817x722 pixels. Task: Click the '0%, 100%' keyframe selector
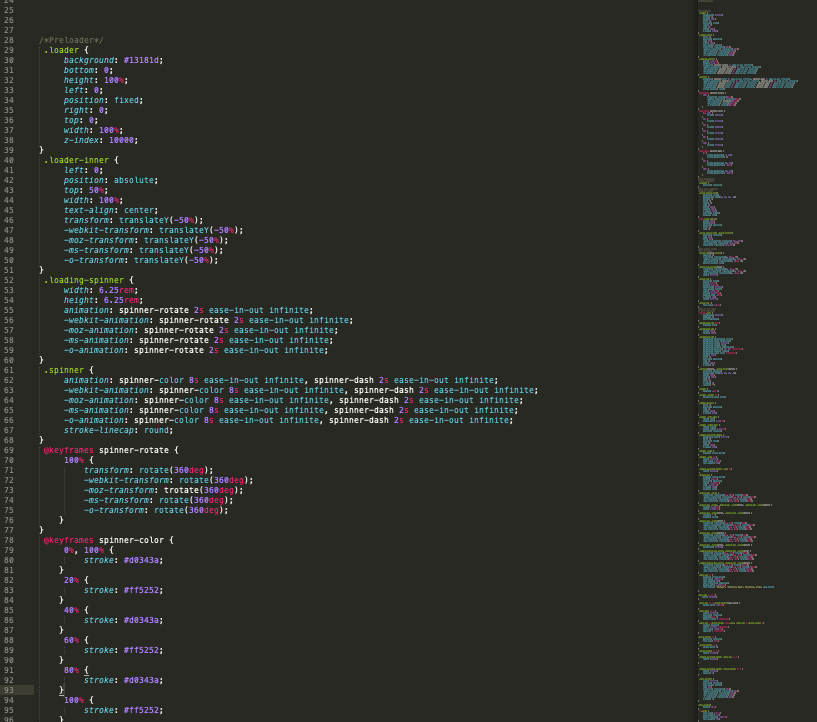coord(83,550)
